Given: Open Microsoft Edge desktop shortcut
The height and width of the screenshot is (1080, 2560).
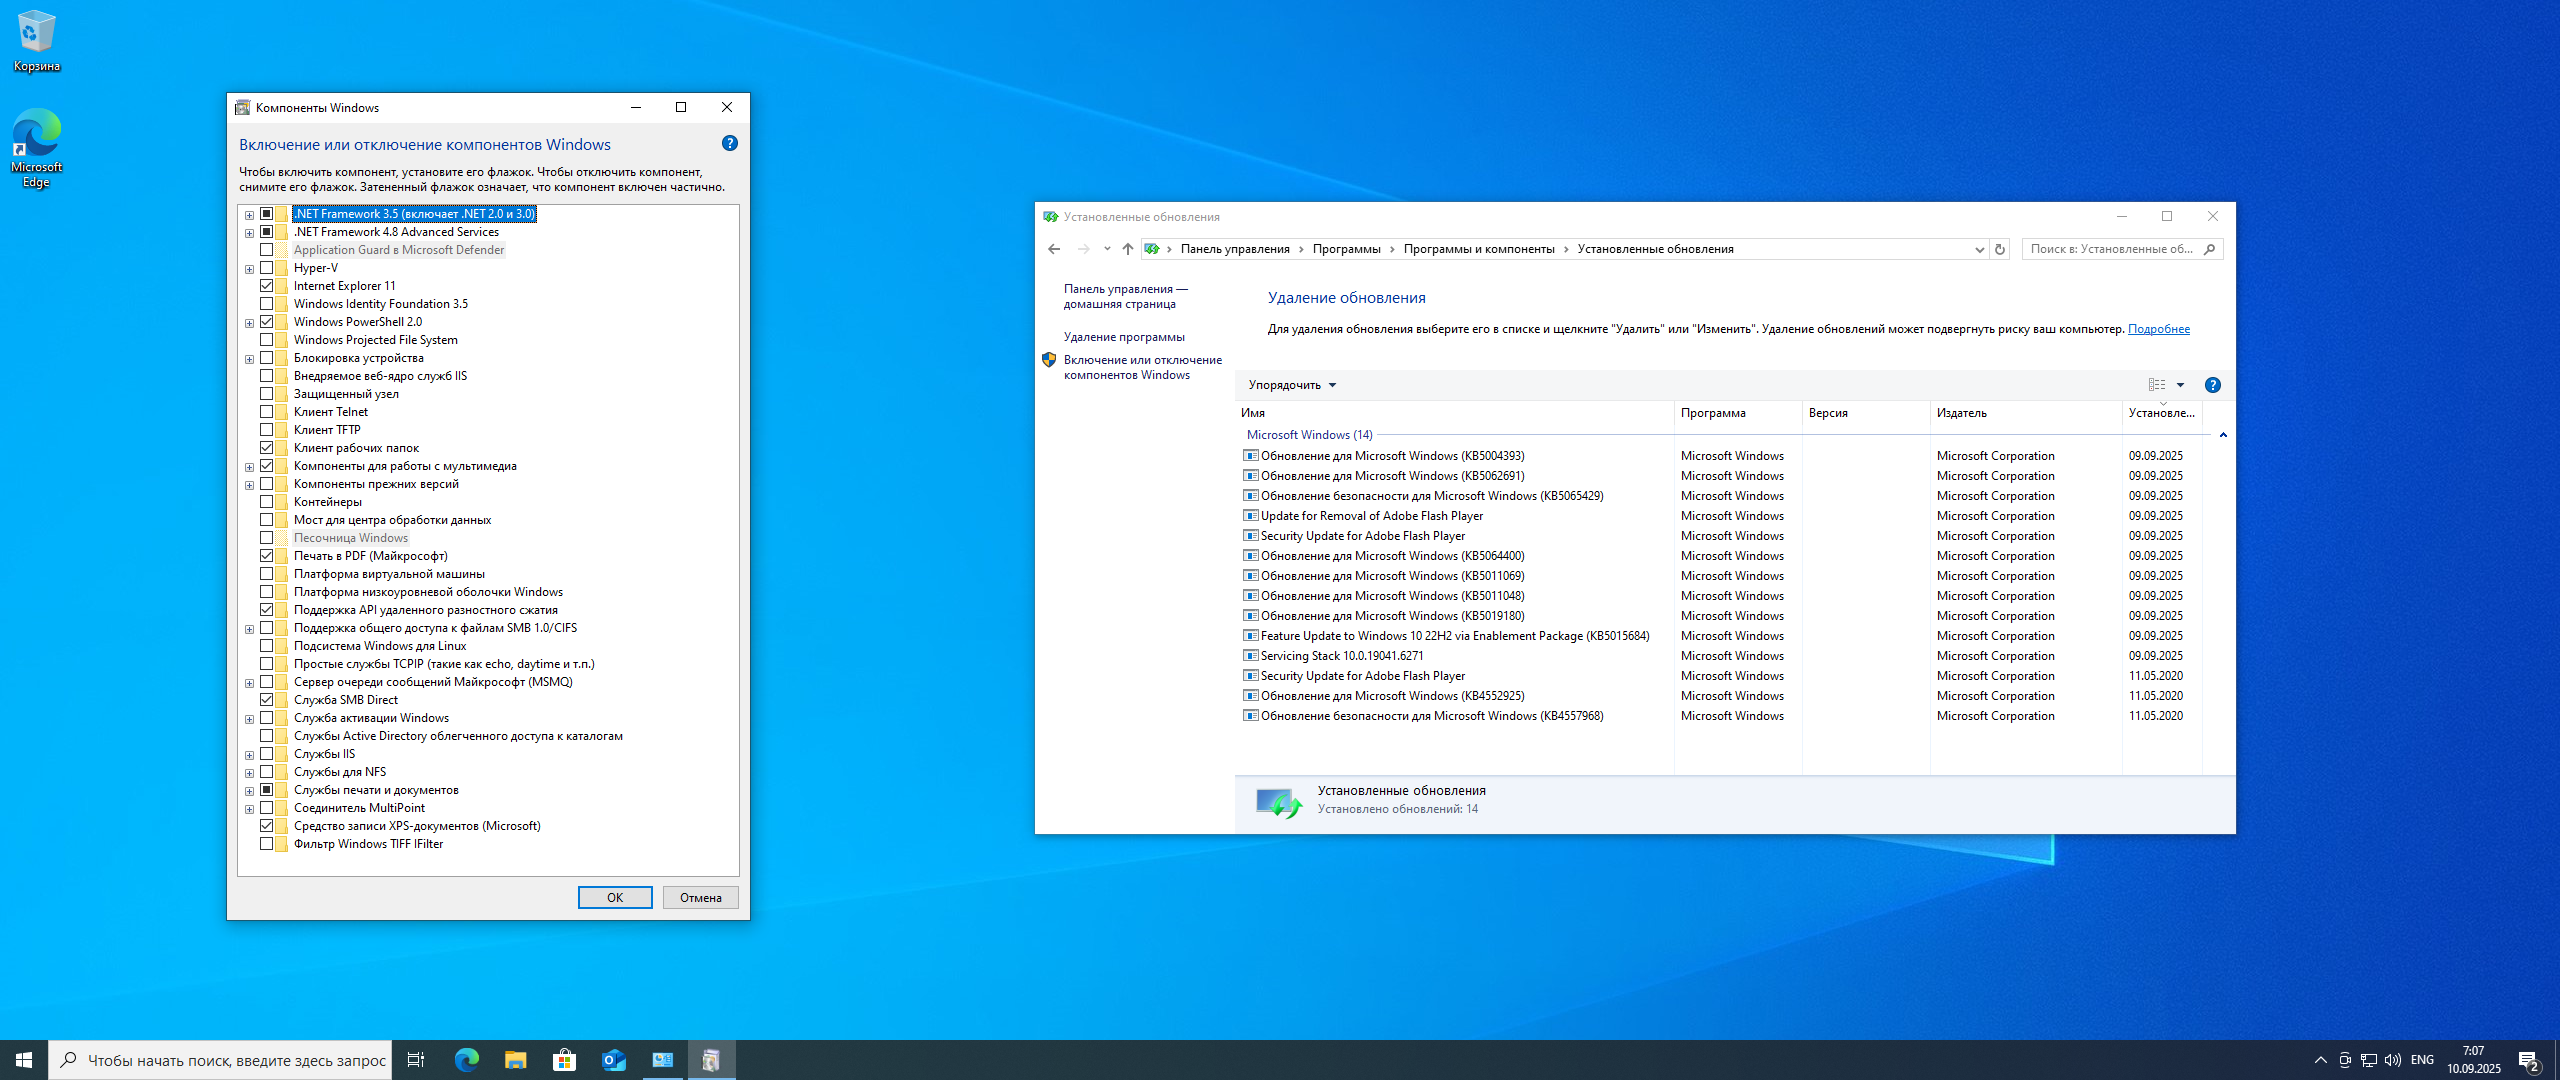Looking at the screenshot, I should (x=36, y=148).
